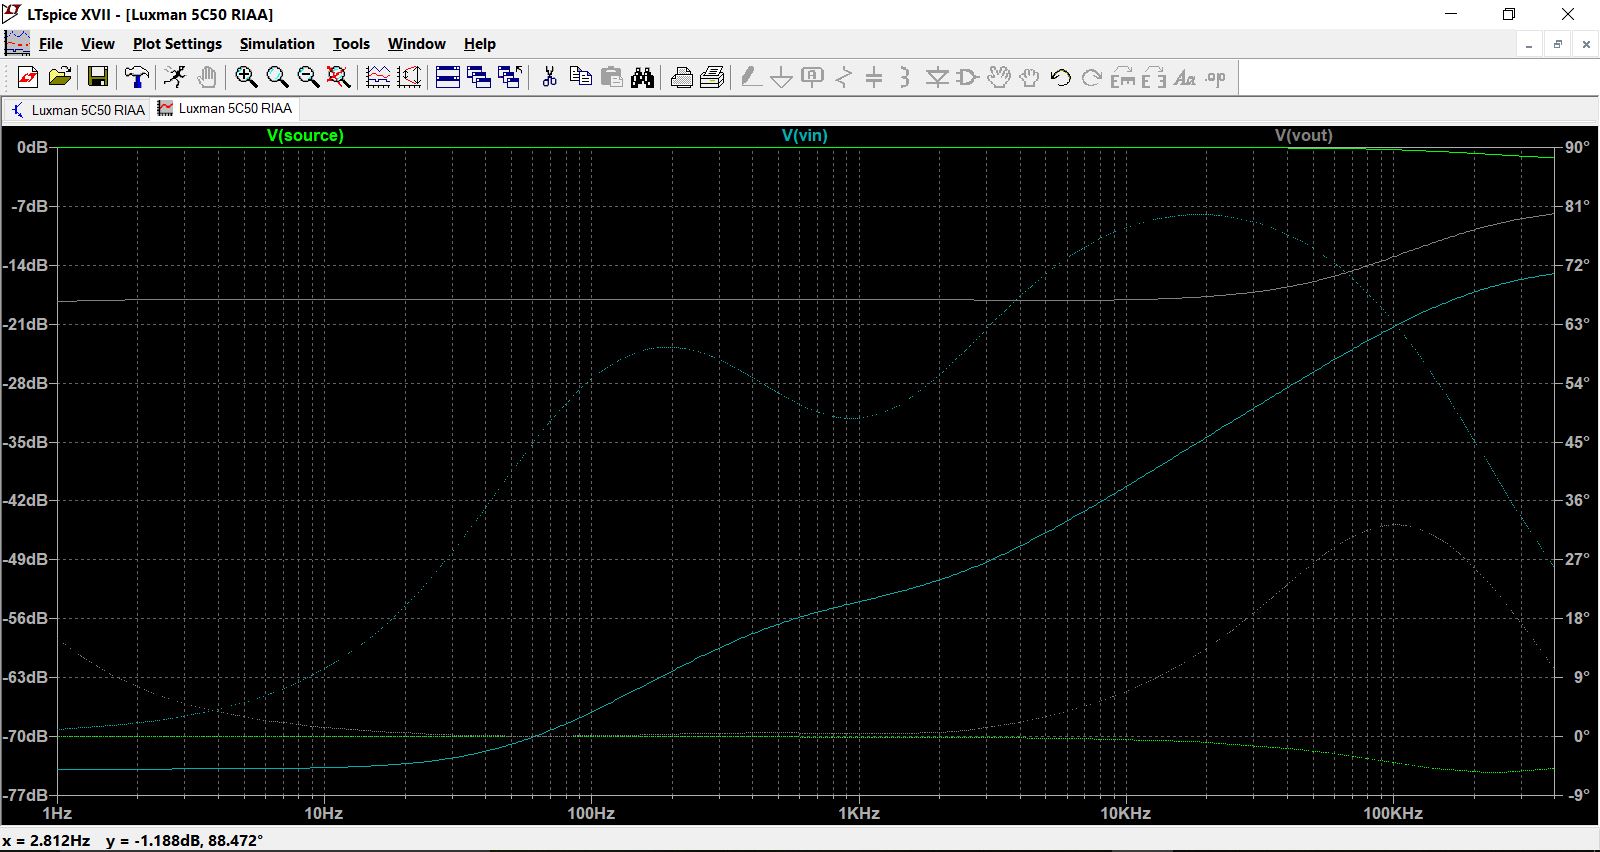
Task: Click the V(source) trace label
Action: click(305, 135)
